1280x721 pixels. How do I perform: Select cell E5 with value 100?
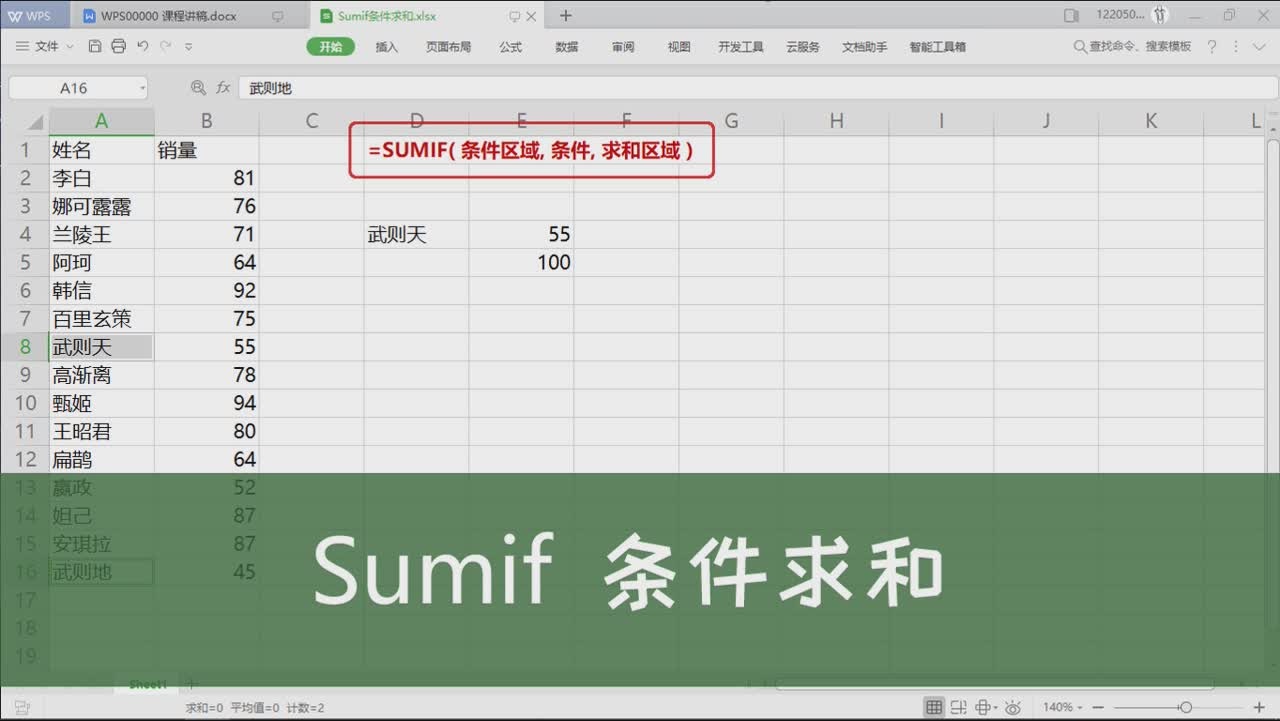click(x=521, y=262)
